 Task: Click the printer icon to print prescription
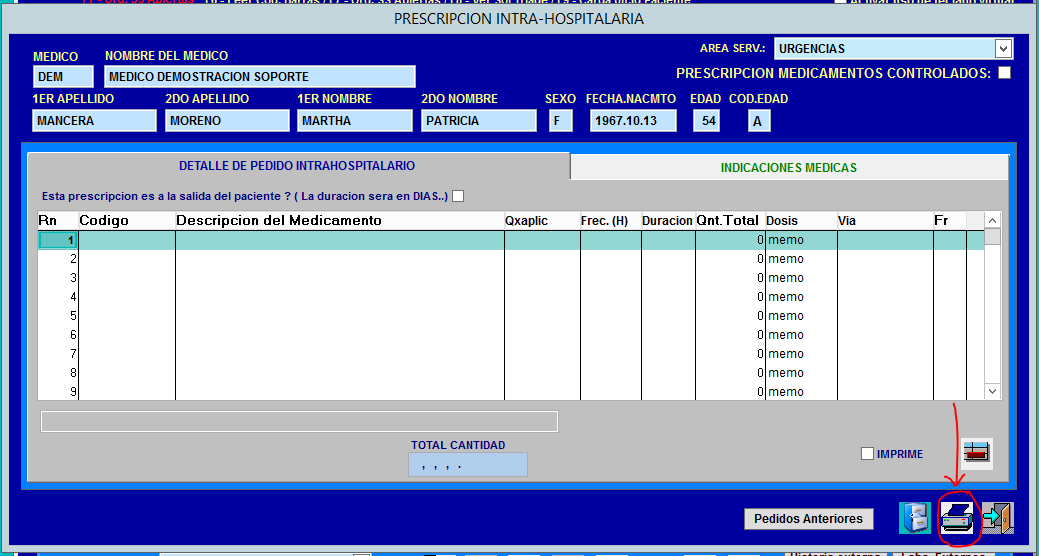(957, 518)
